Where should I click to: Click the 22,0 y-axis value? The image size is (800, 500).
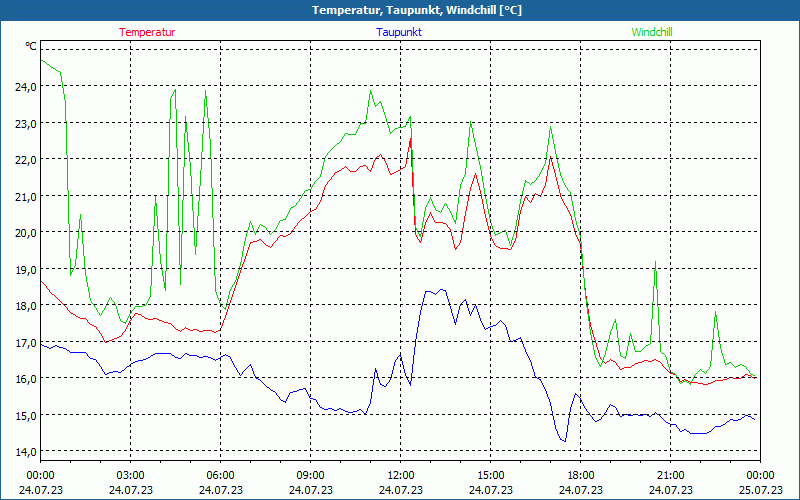pos(26,160)
